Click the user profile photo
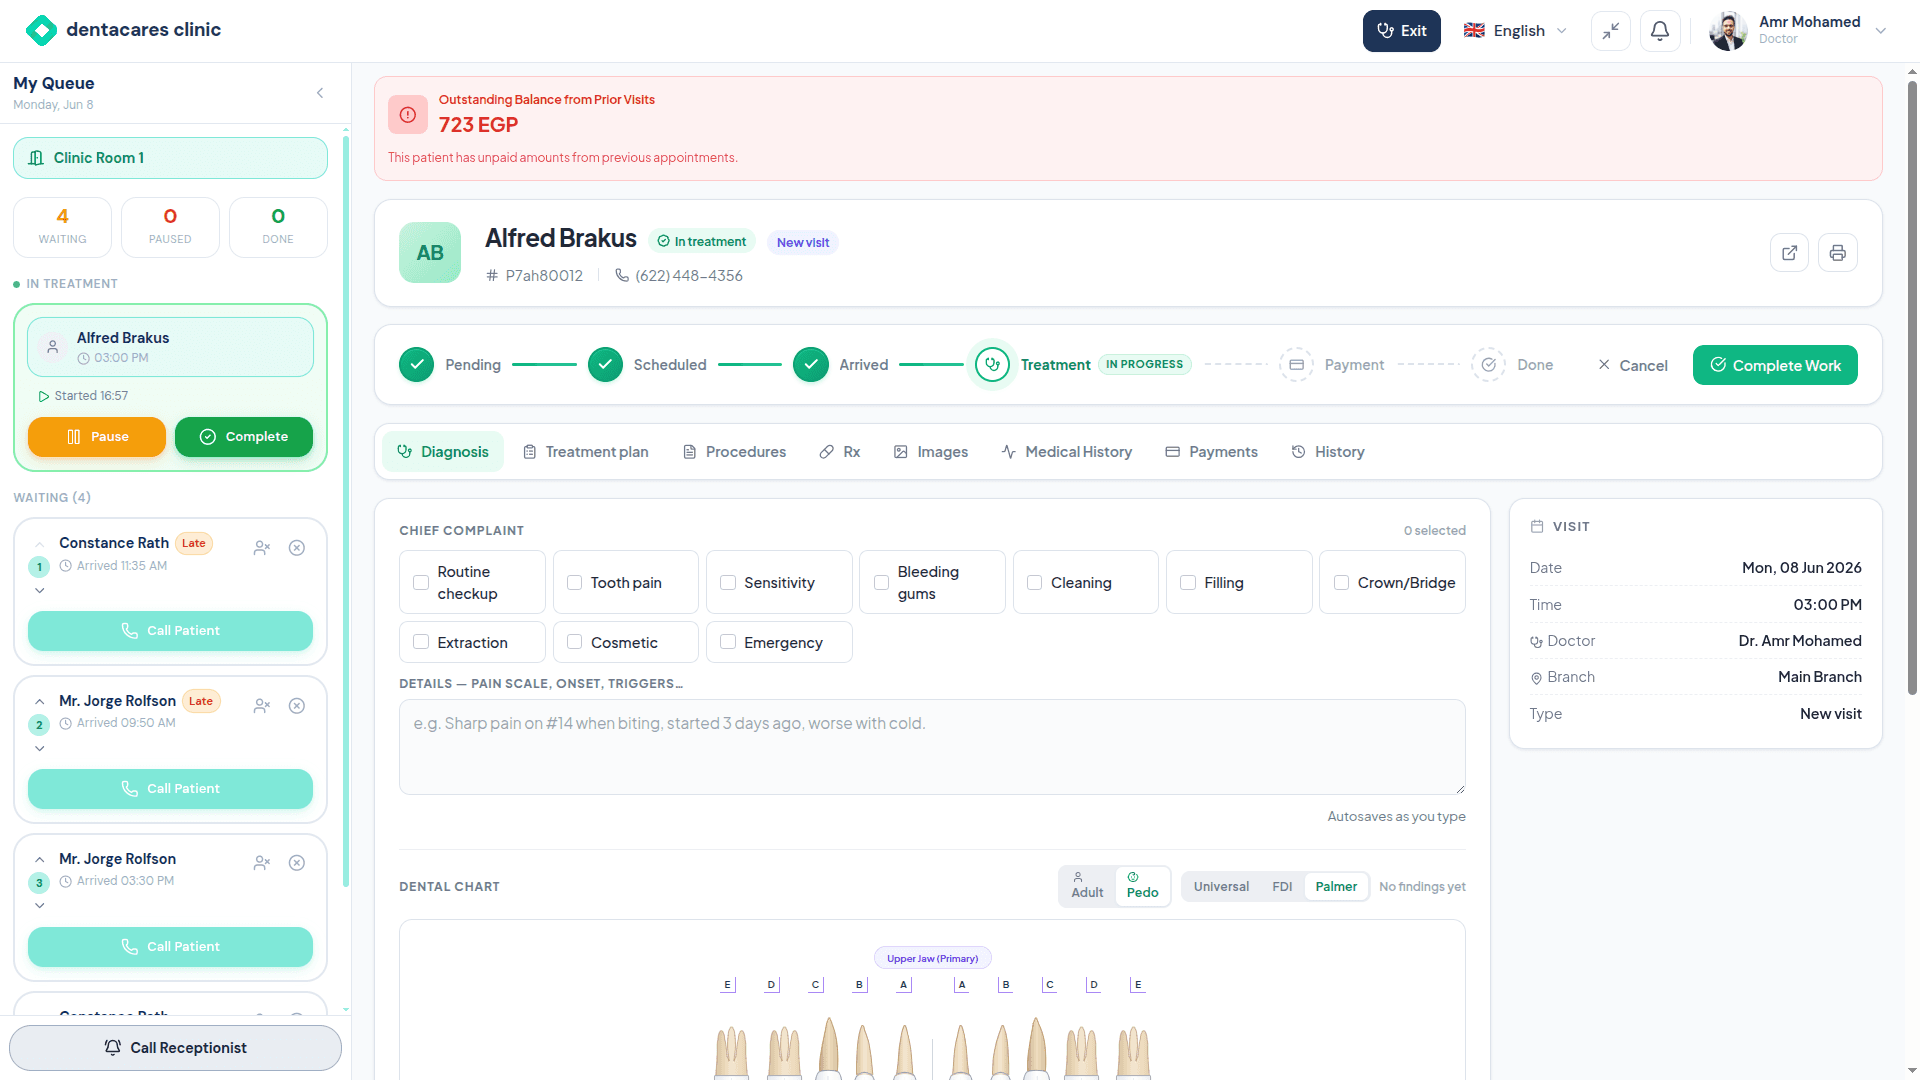Image resolution: width=1920 pixels, height=1080 pixels. pos(1728,31)
